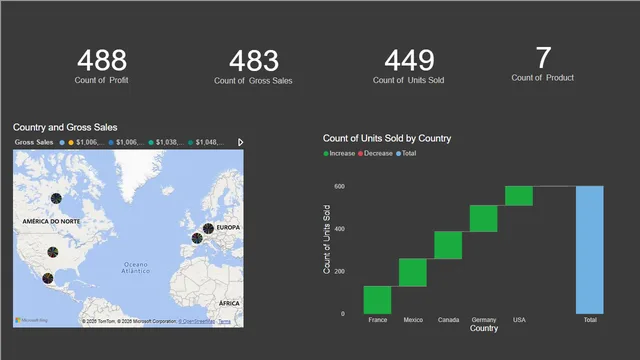Click the USA axis label
640x360 pixels.
[x=519, y=320]
